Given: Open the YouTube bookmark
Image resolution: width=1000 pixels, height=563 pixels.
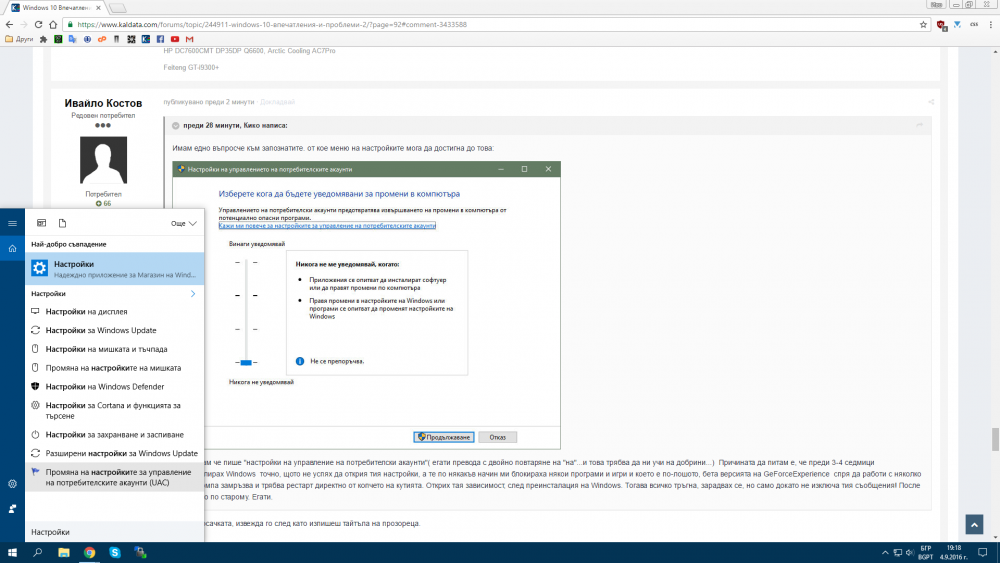Looking at the screenshot, I should pyautogui.click(x=175, y=39).
